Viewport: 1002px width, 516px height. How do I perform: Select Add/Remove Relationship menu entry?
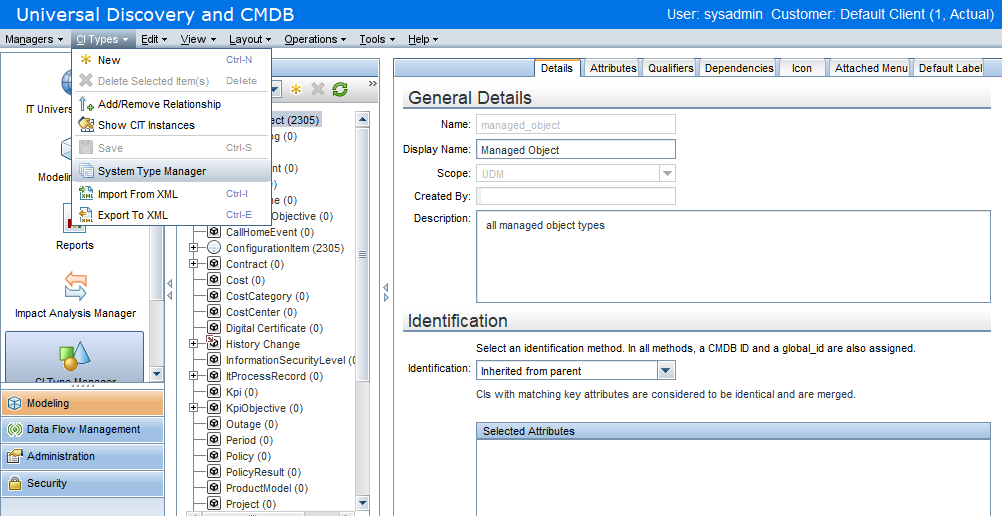[171, 104]
